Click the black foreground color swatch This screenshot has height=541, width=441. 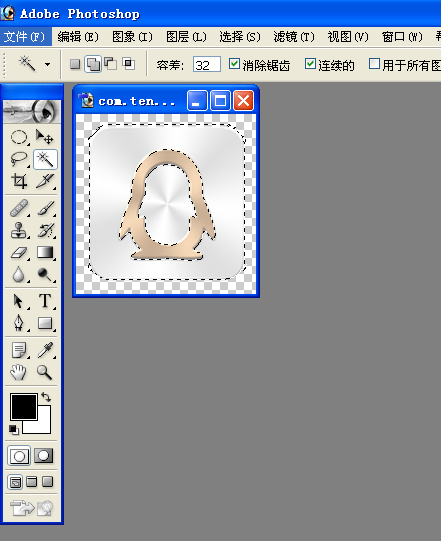pyautogui.click(x=23, y=406)
